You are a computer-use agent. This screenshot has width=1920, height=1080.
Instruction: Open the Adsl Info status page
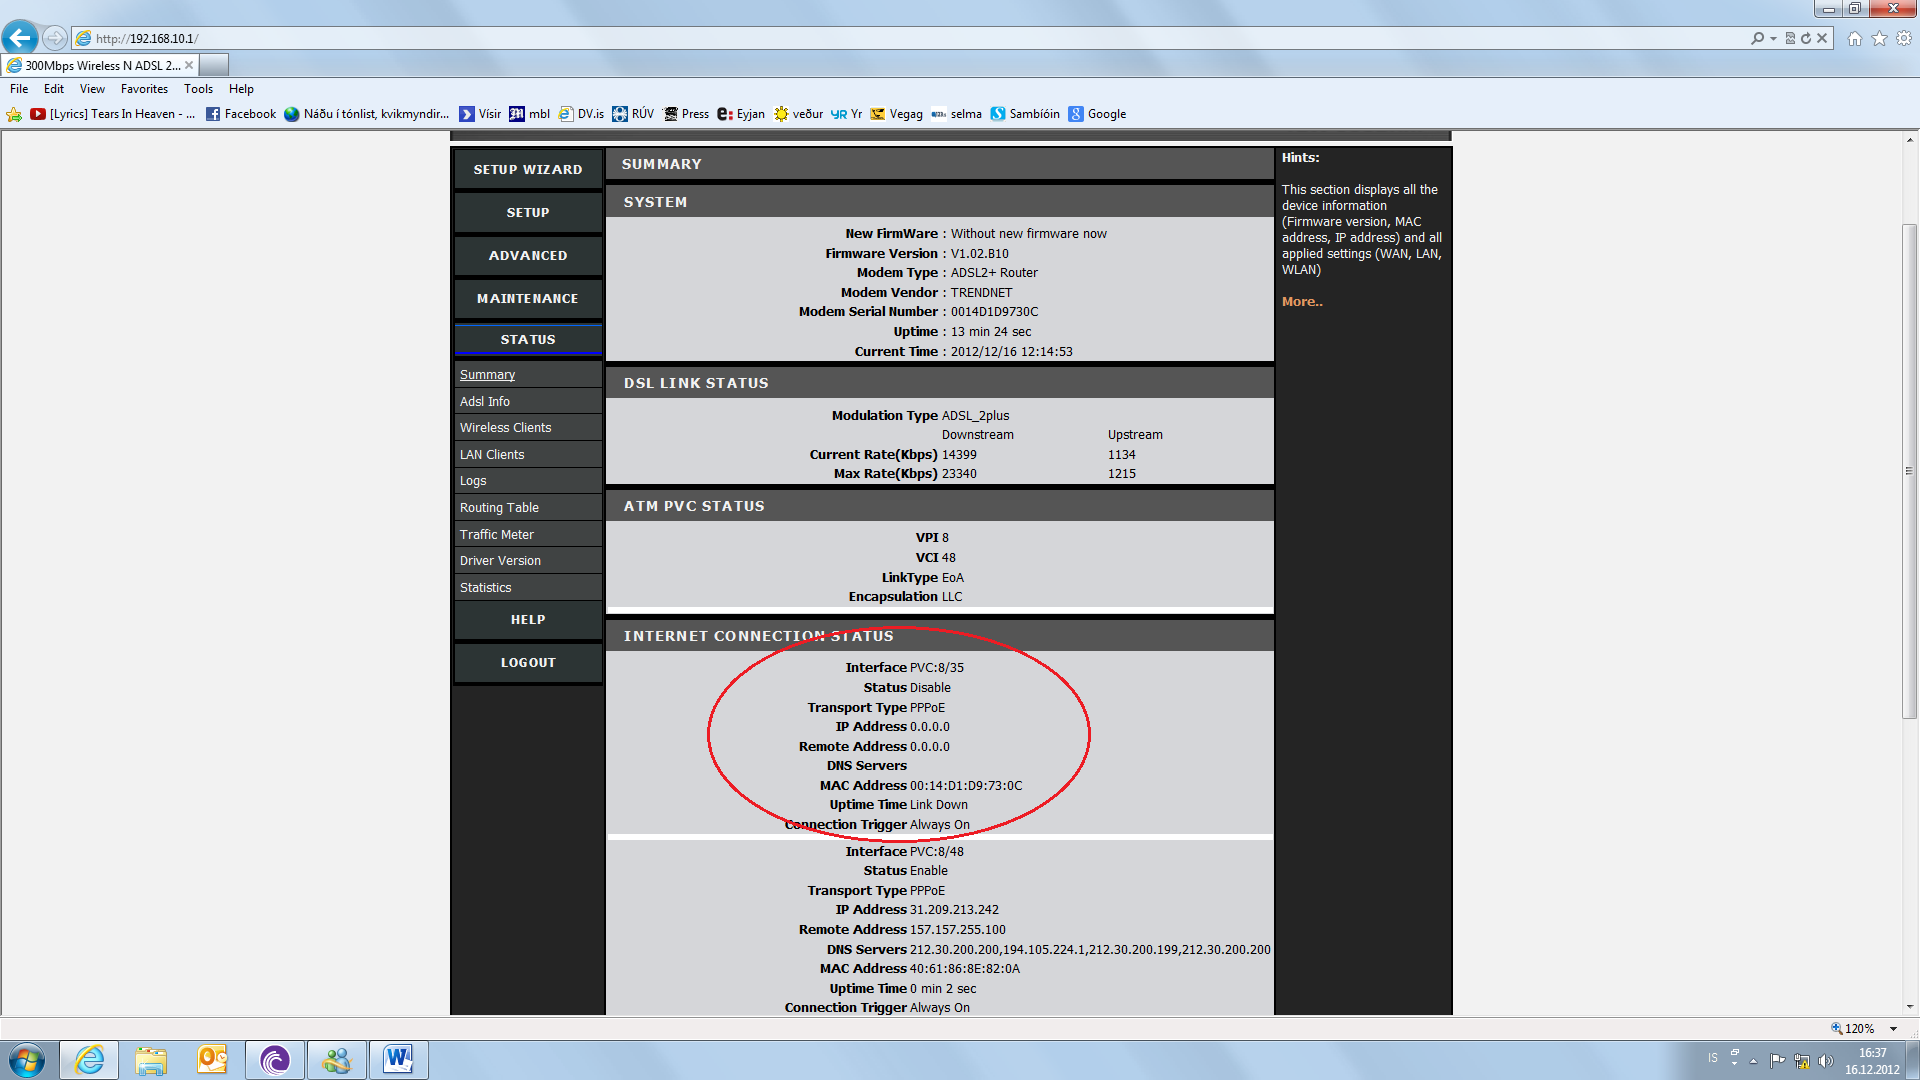(x=485, y=401)
